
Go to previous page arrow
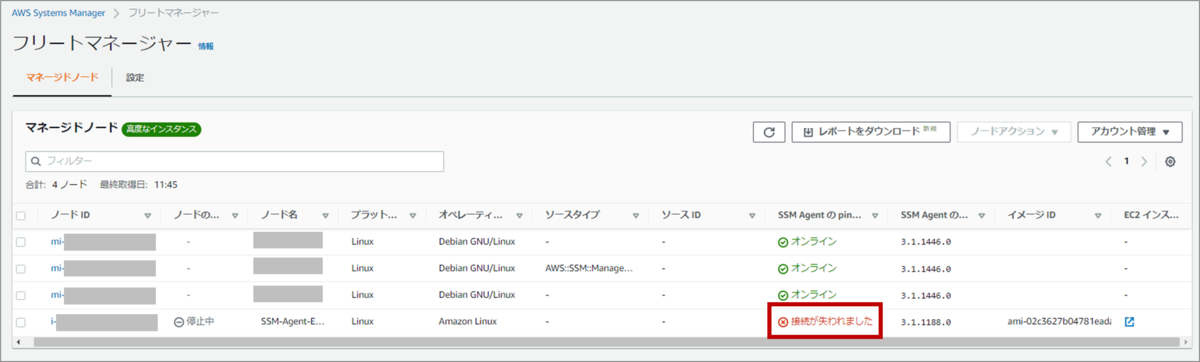[x=1108, y=162]
